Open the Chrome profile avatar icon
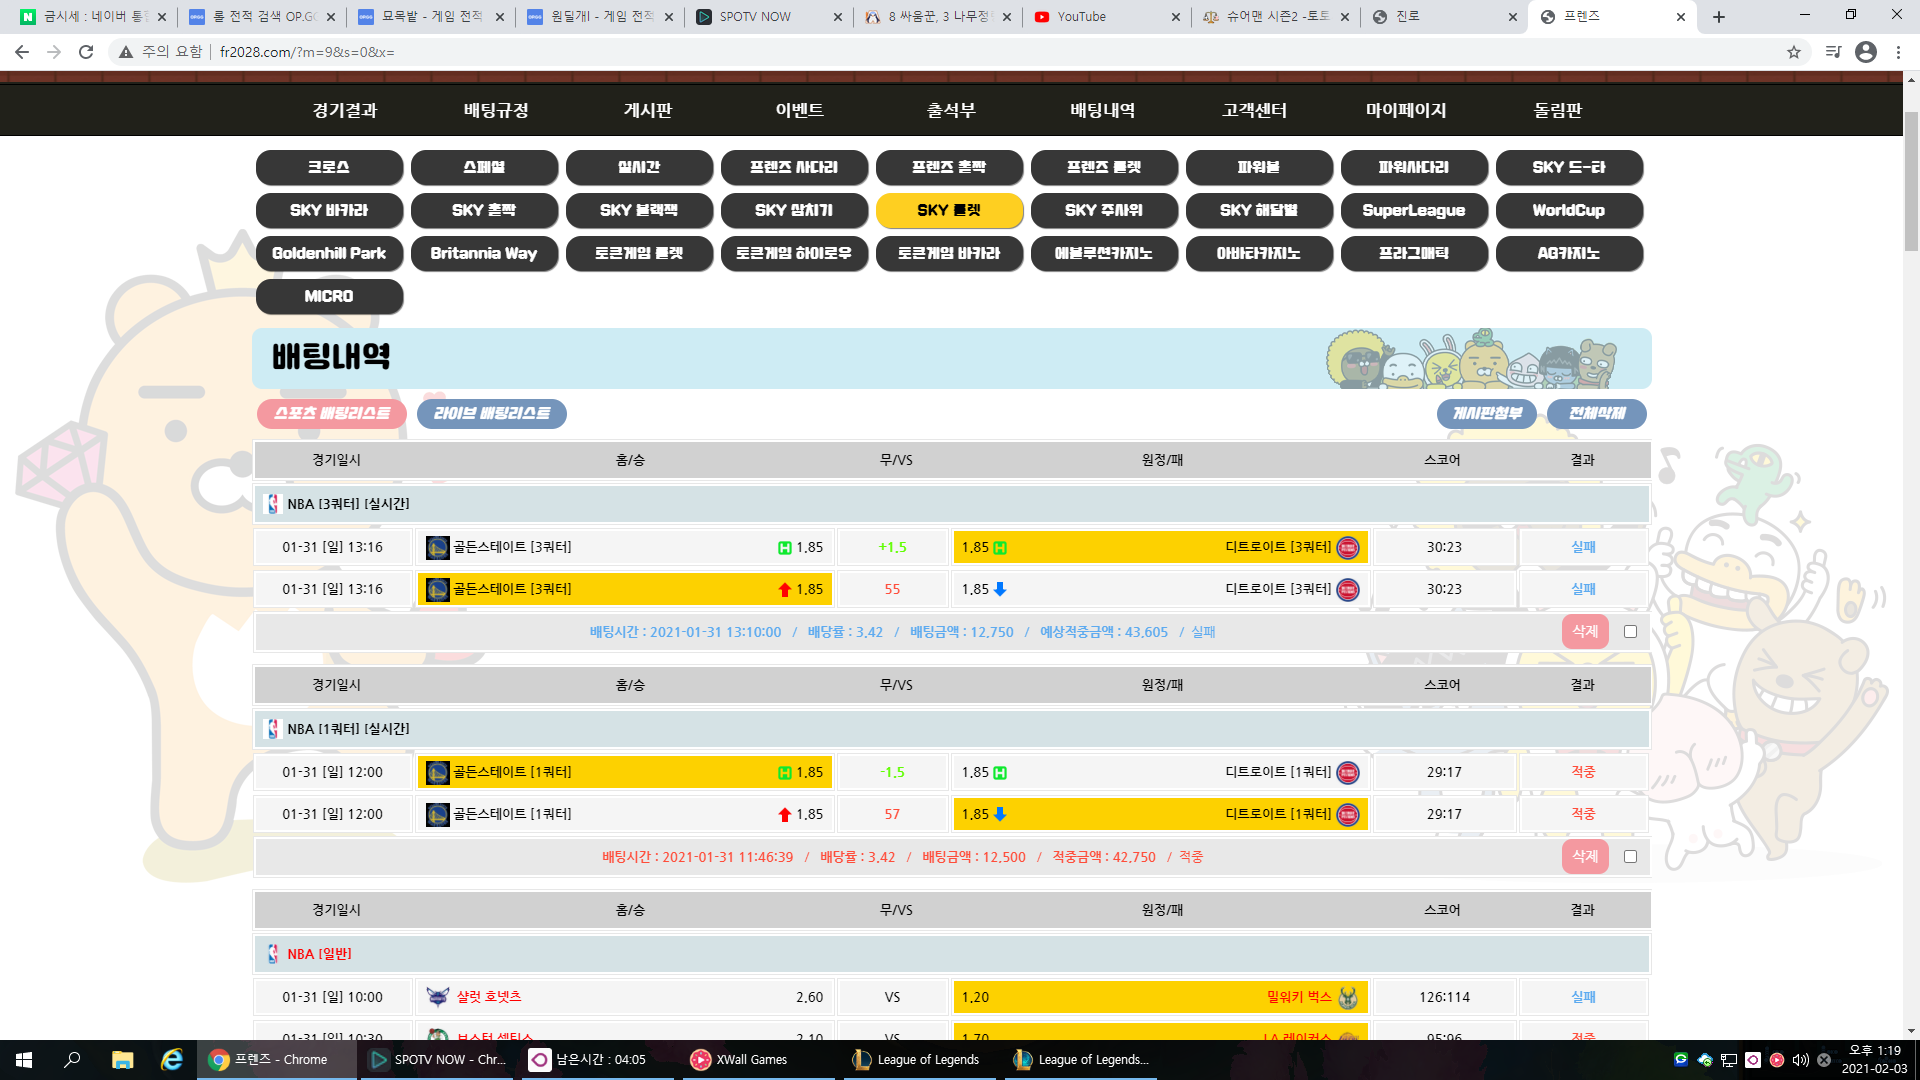Image resolution: width=1920 pixels, height=1080 pixels. point(1865,52)
